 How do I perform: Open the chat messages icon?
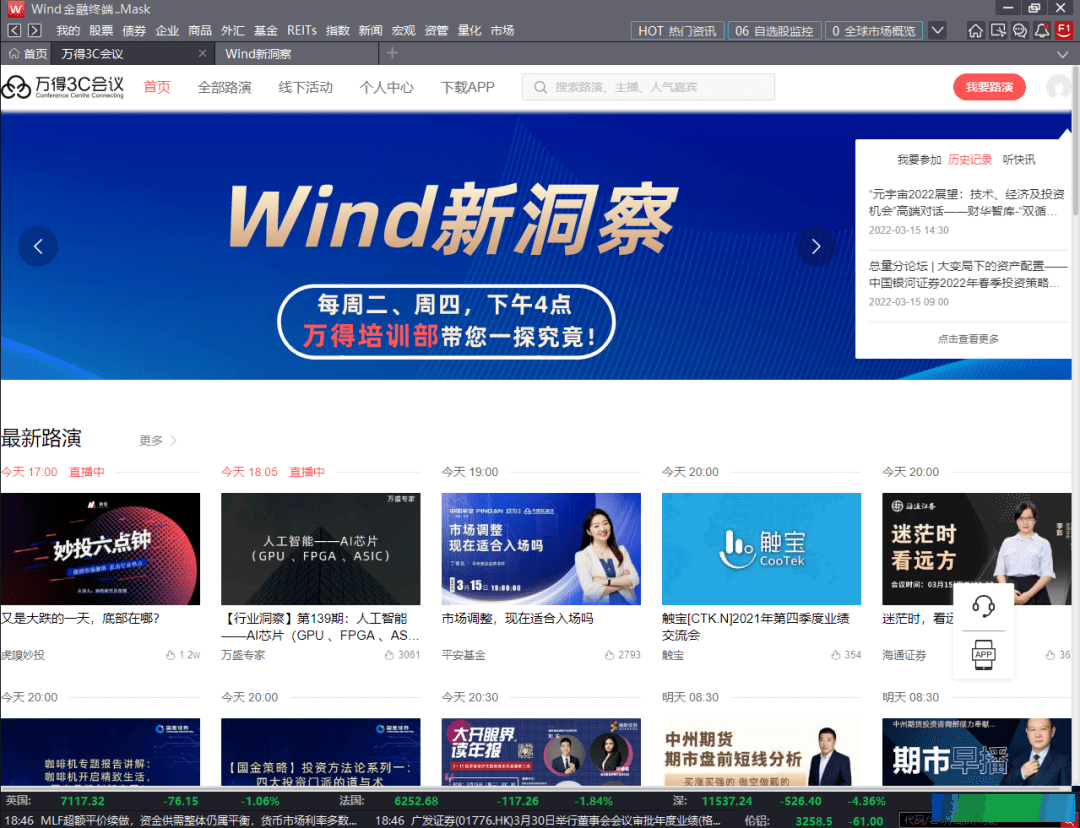1020,30
